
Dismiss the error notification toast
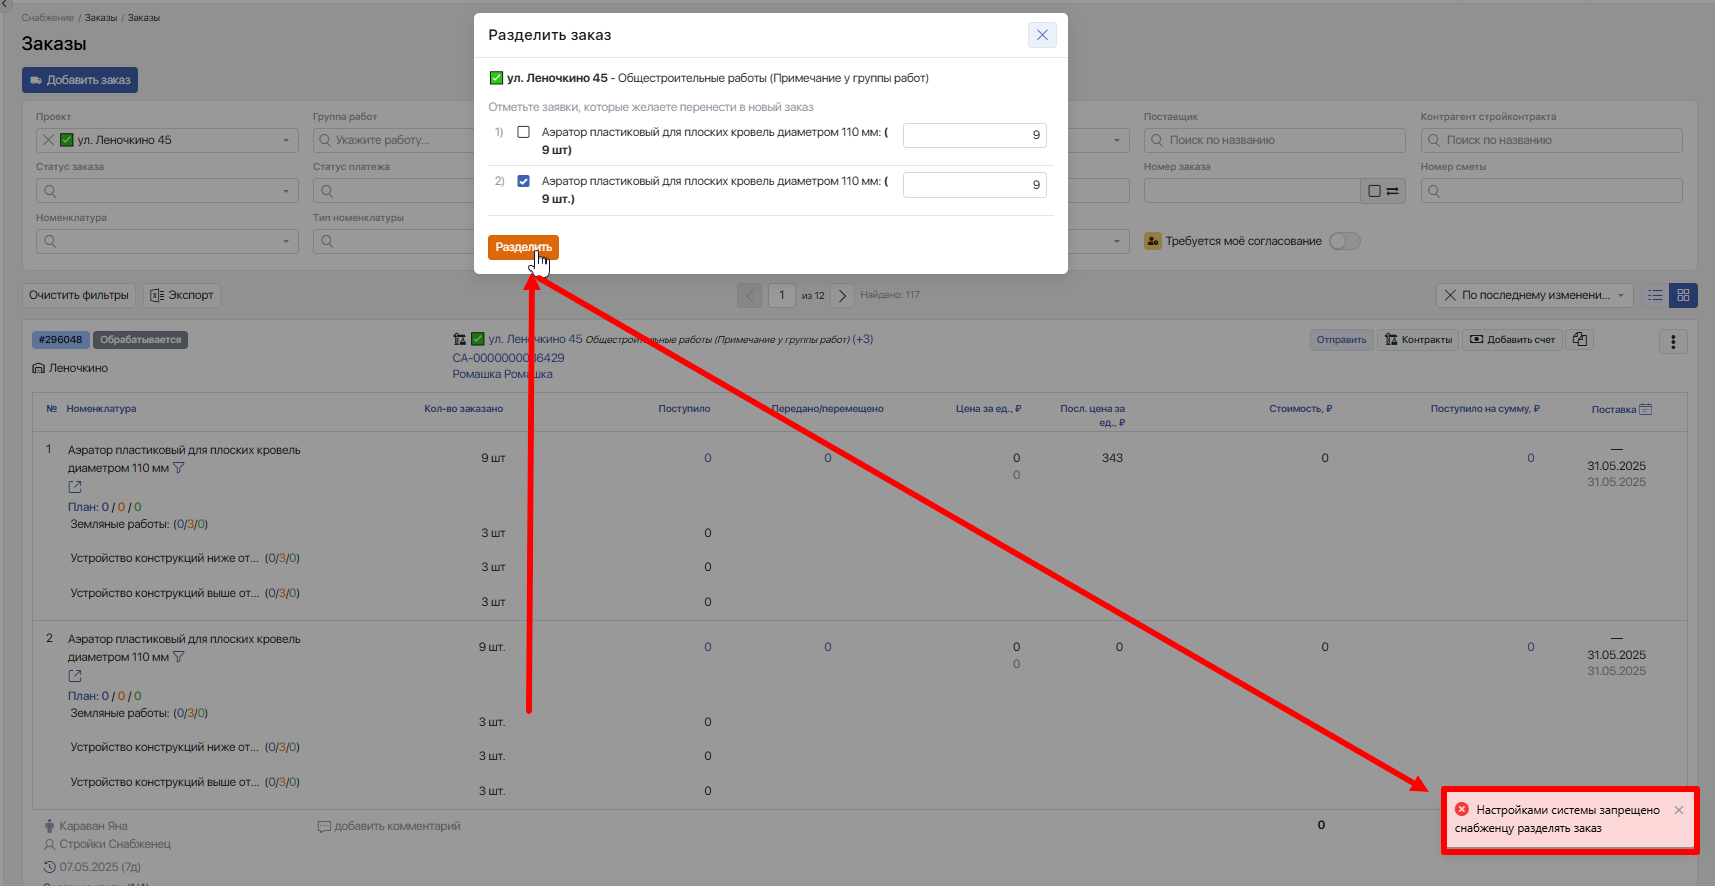[x=1678, y=810]
